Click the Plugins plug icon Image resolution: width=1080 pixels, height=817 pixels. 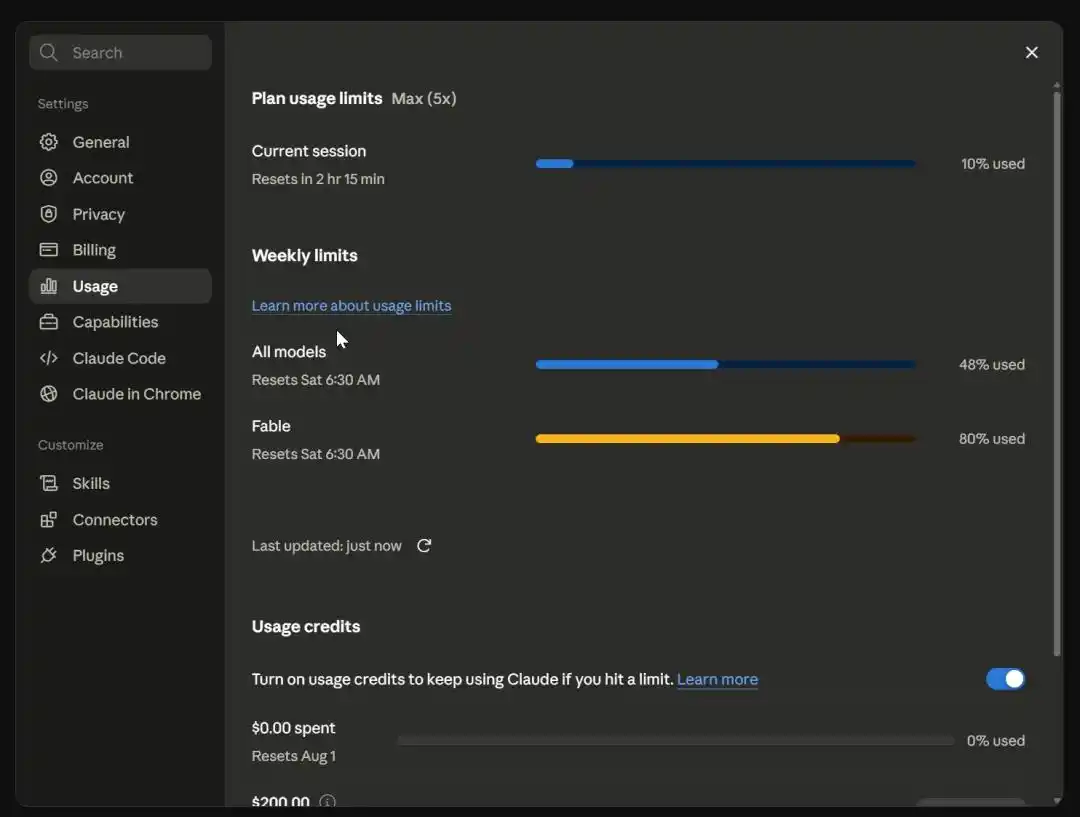49,555
